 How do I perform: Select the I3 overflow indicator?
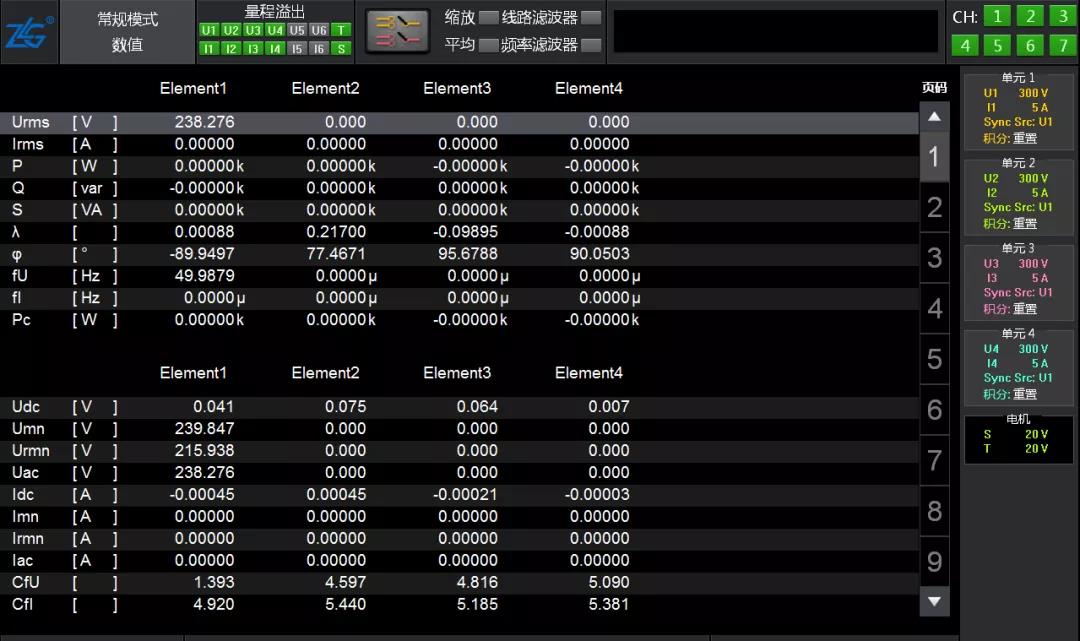pos(253,48)
